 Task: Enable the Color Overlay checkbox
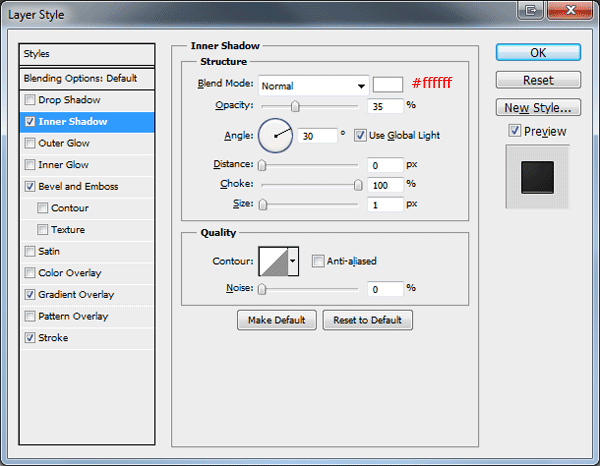(x=29, y=273)
